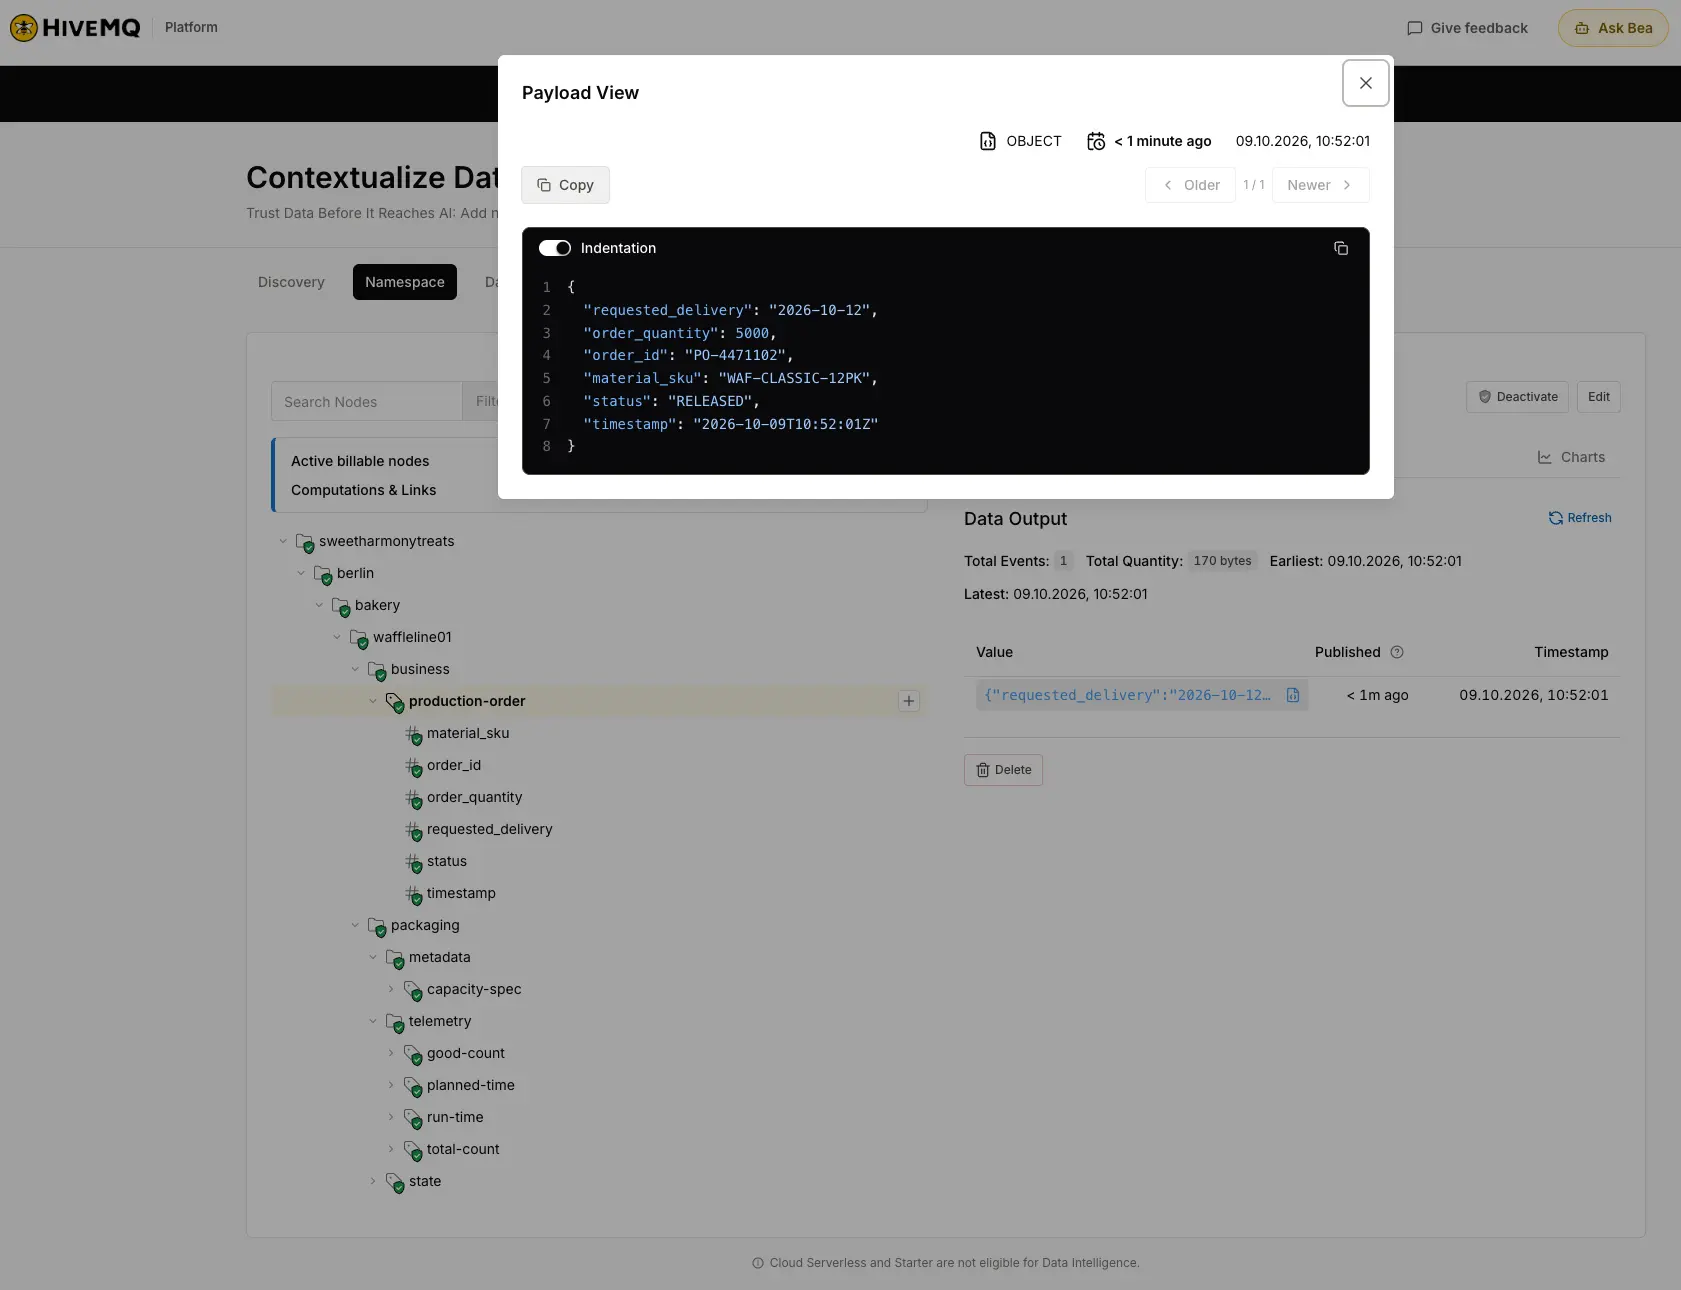Click the telemetry folder icon
The image size is (1681, 1290).
(x=395, y=1023)
